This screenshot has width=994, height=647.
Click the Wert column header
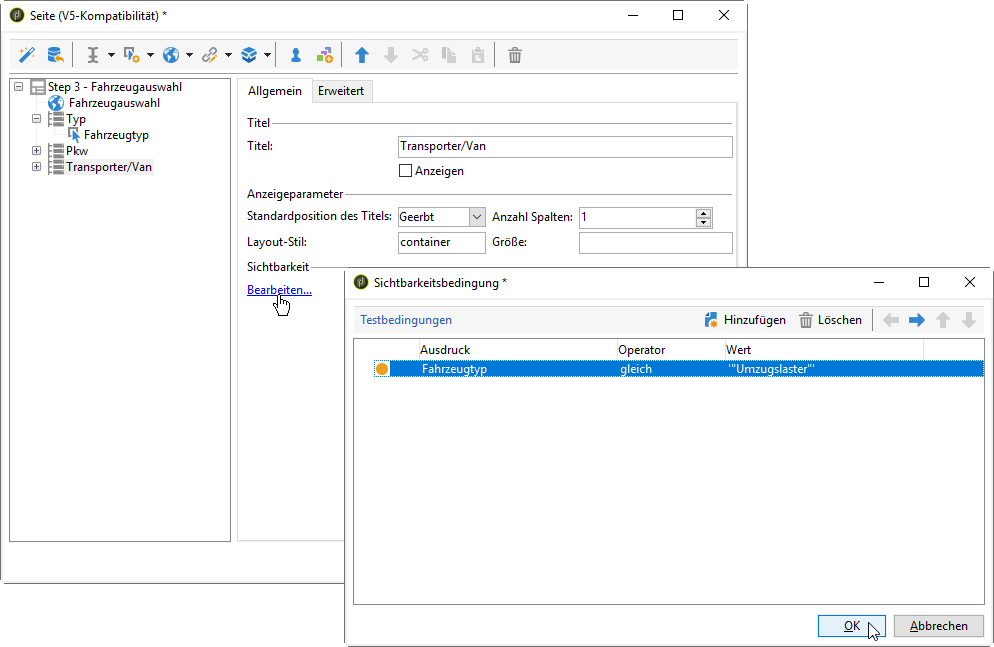click(824, 350)
